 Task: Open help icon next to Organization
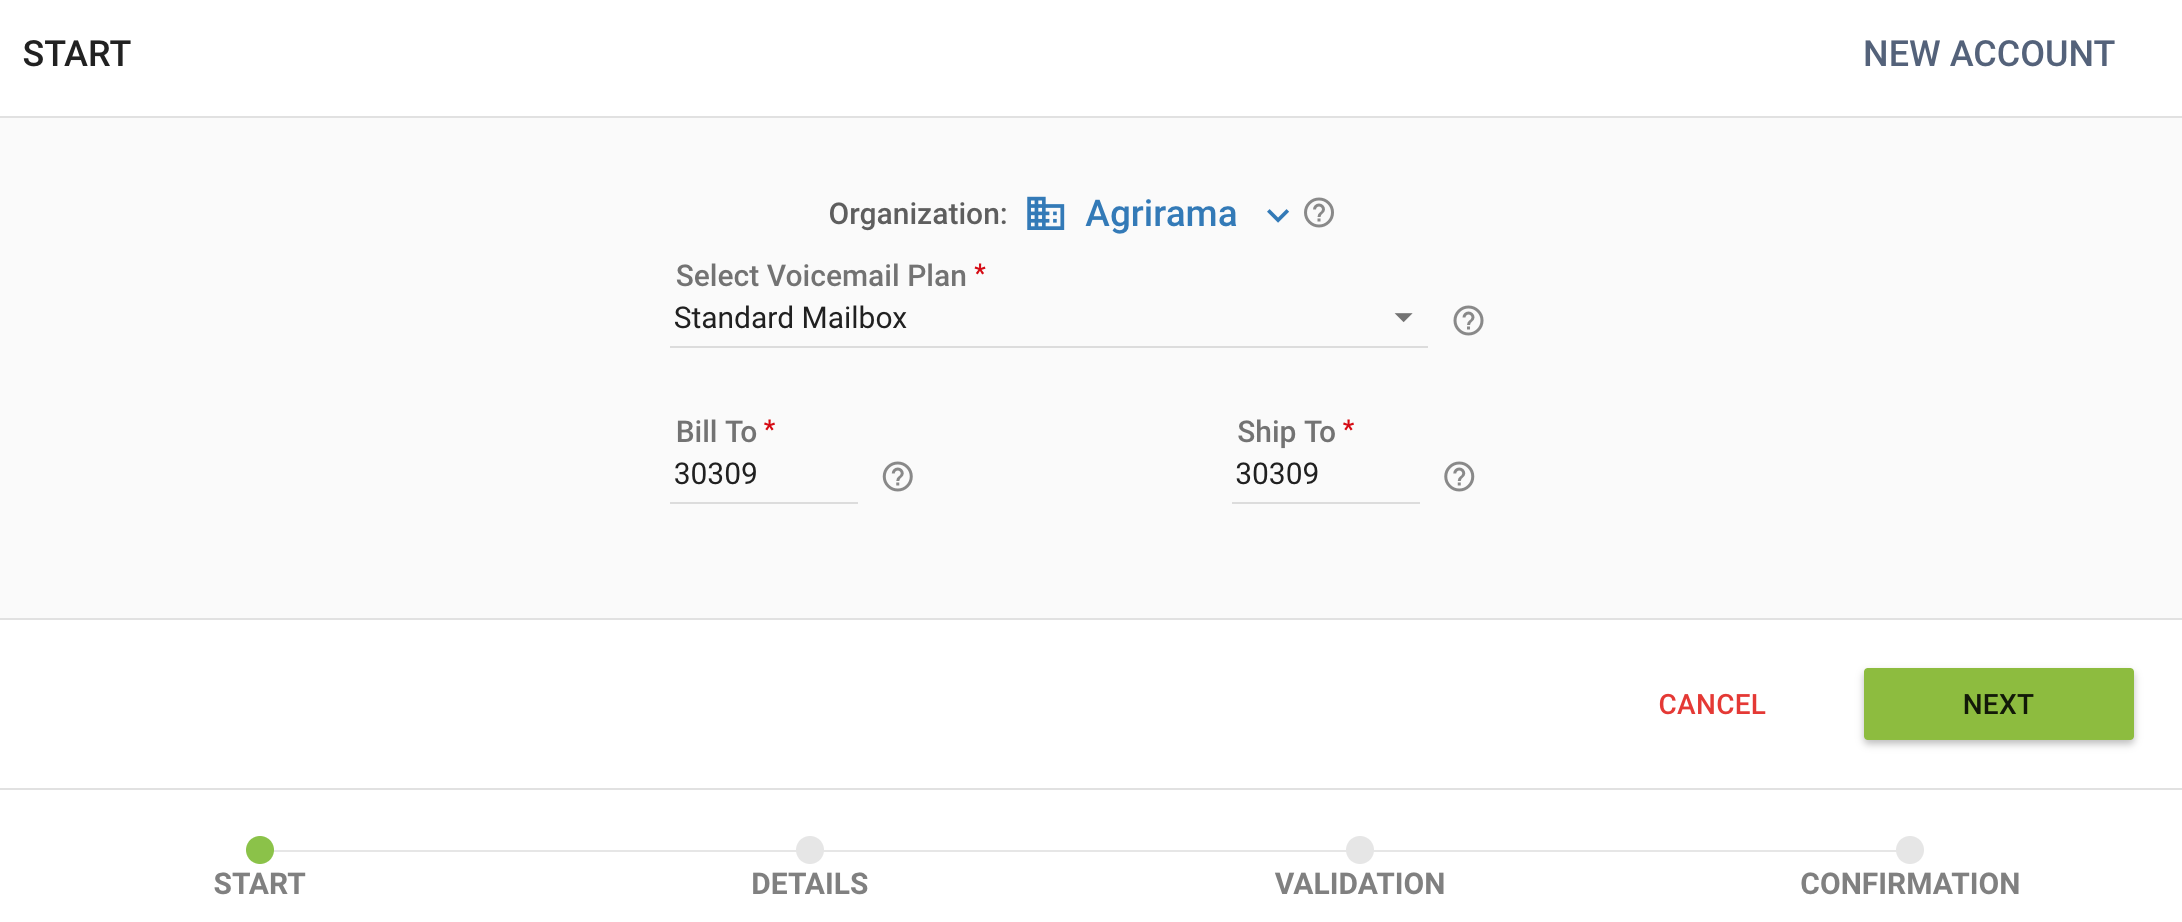(x=1319, y=213)
